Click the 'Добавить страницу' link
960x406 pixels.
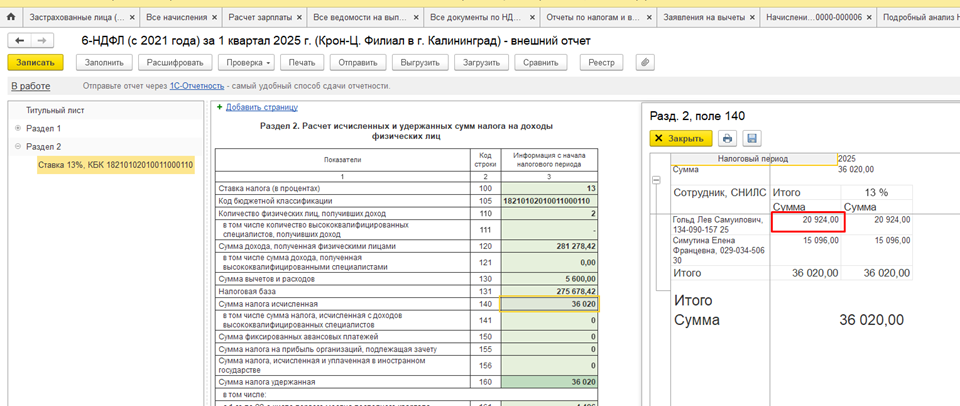[x=260, y=107]
